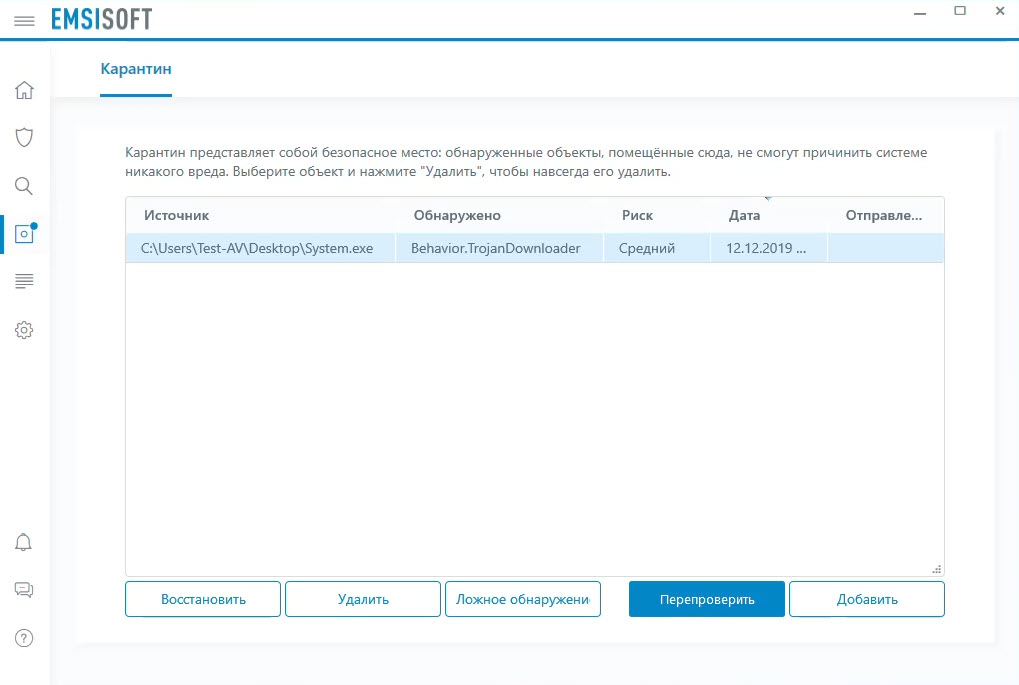This screenshot has width=1019, height=685.
Task: Open the Help question mark icon
Action: tap(24, 638)
